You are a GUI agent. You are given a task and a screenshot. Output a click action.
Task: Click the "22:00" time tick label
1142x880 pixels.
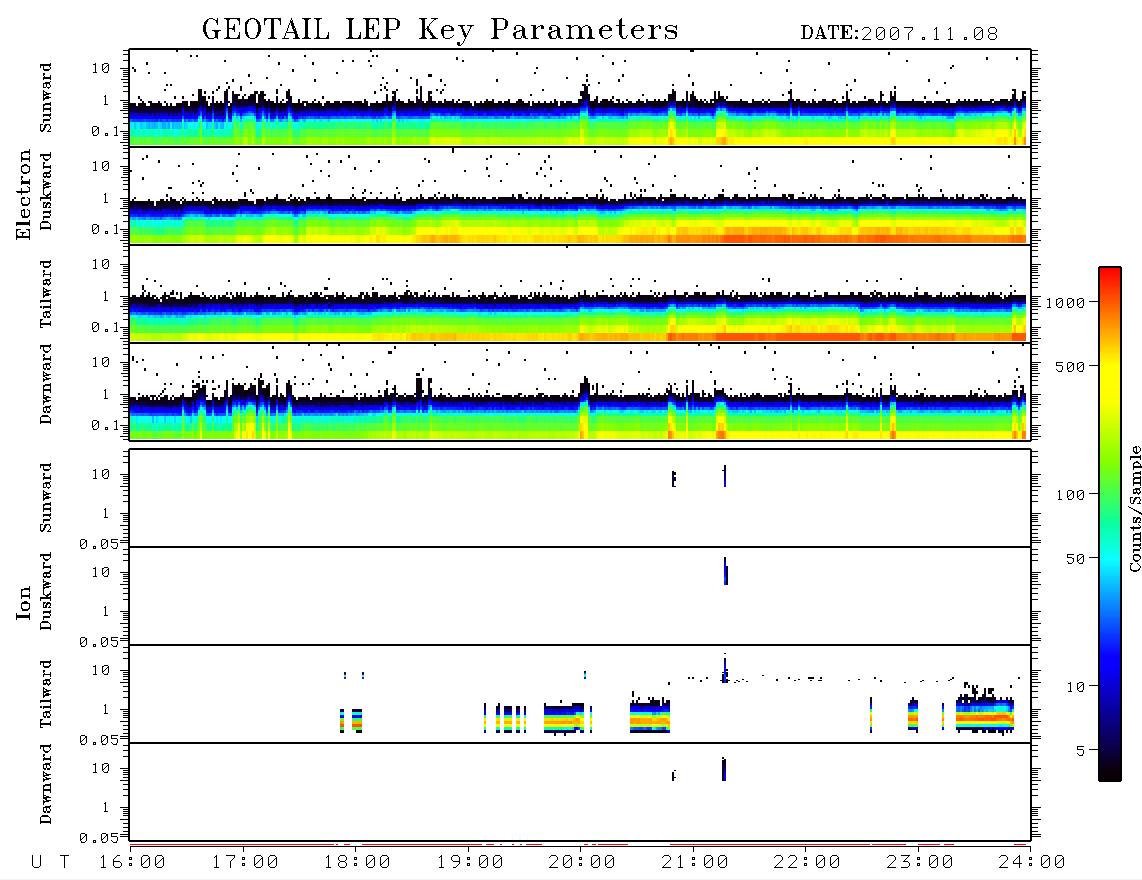(x=807, y=862)
